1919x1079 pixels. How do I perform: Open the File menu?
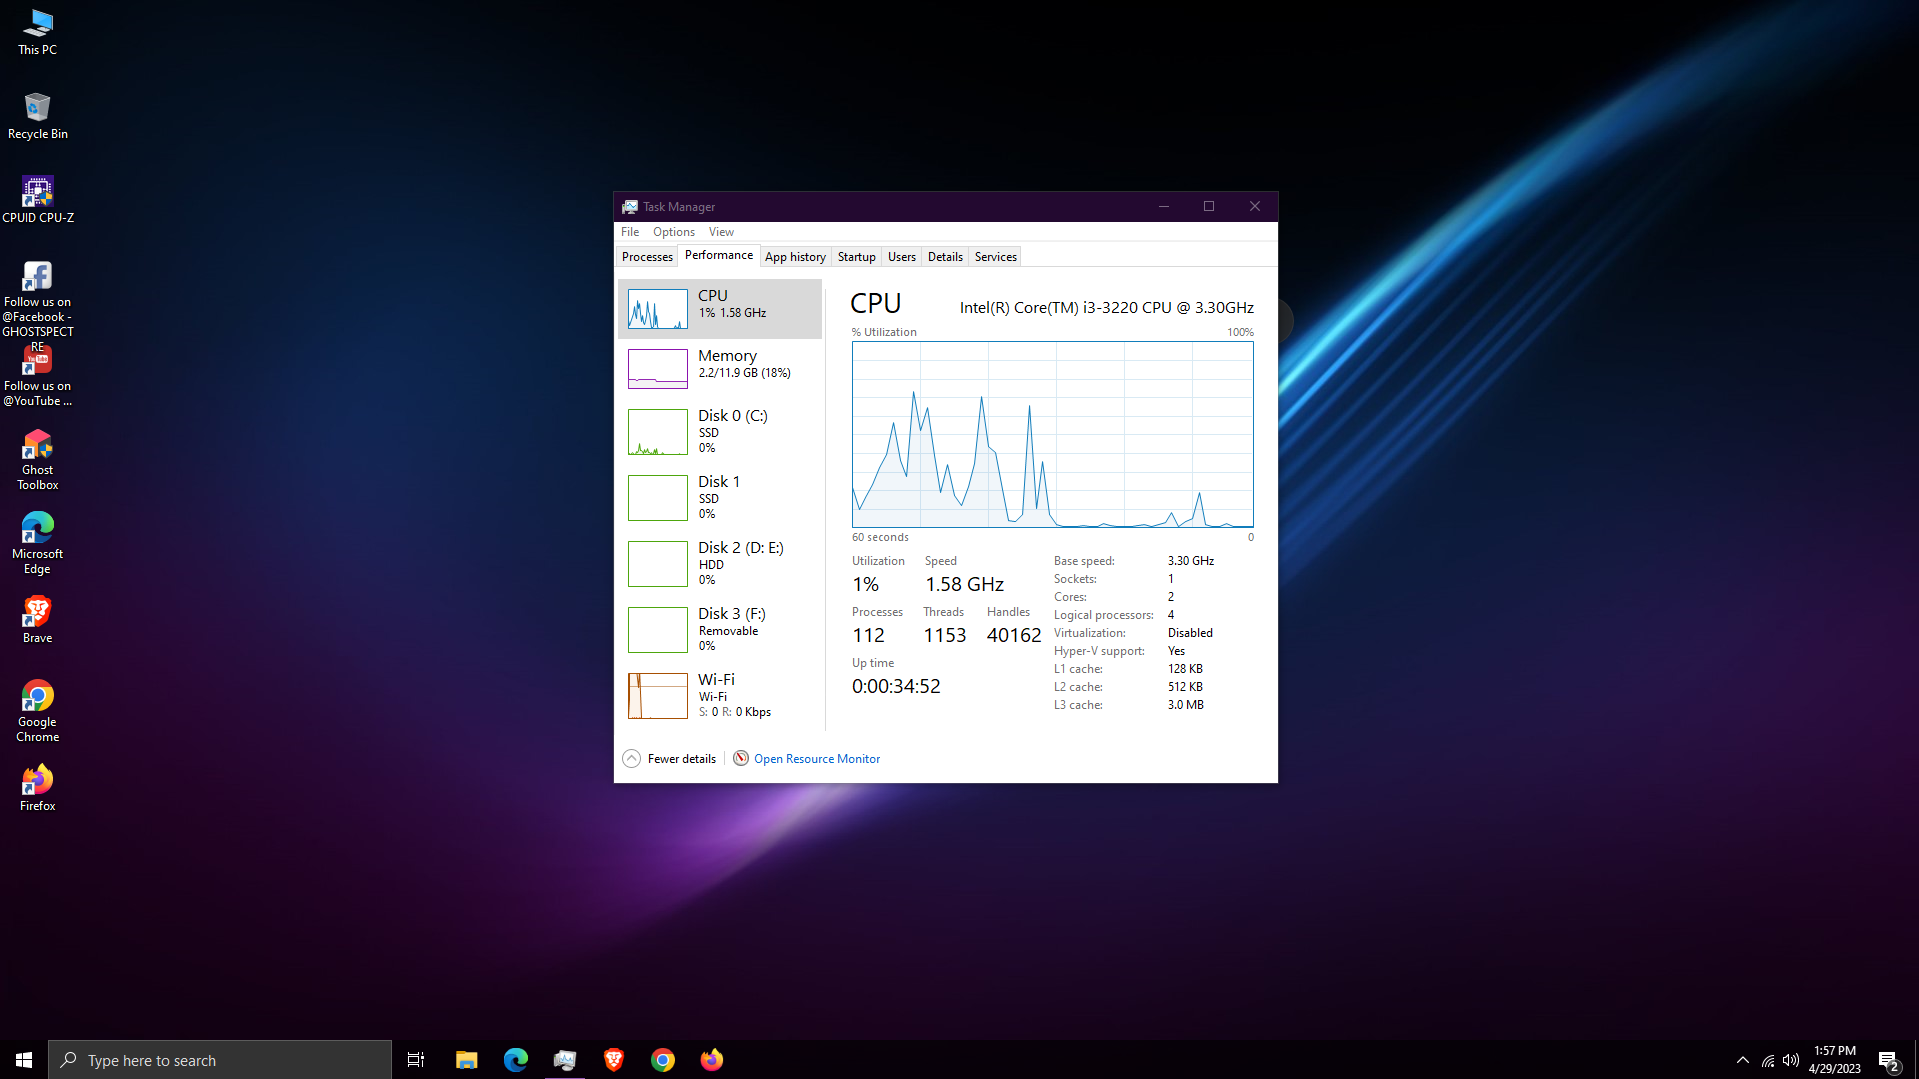tap(630, 232)
